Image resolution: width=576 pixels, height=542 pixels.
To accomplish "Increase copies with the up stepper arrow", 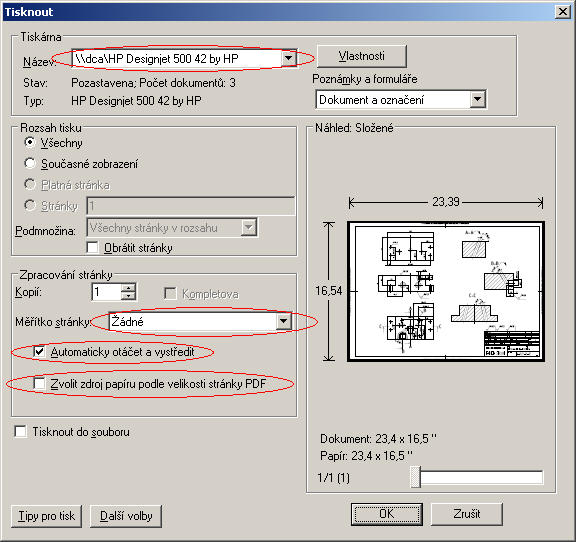I will pos(128,288).
